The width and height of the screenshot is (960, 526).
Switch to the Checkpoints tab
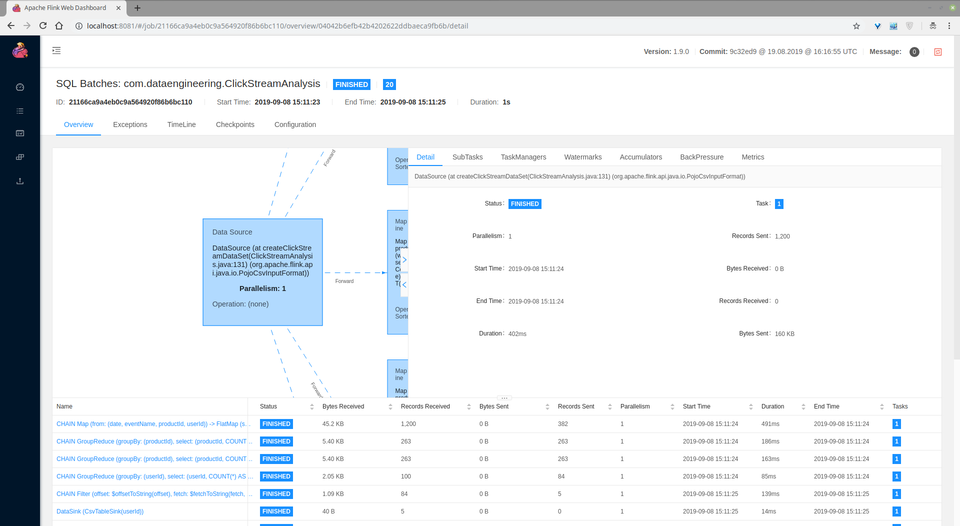click(234, 124)
